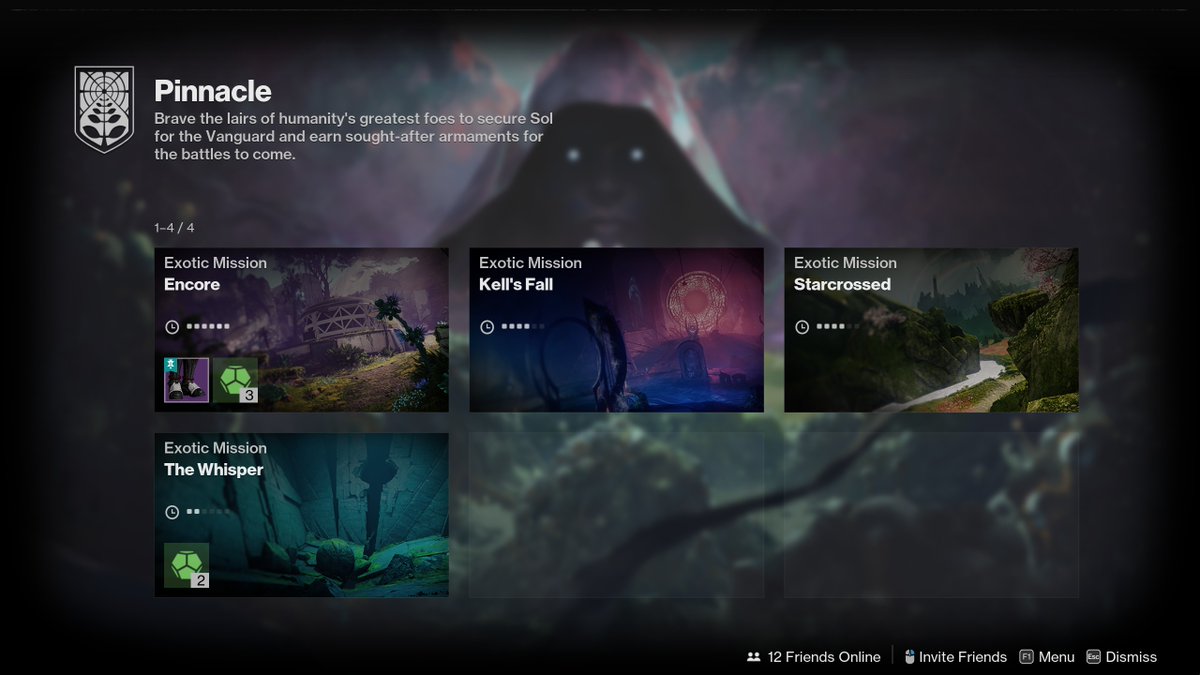Select the green engram reward in The Whisper
Viewport: 1200px width, 675px height.
[x=186, y=565]
